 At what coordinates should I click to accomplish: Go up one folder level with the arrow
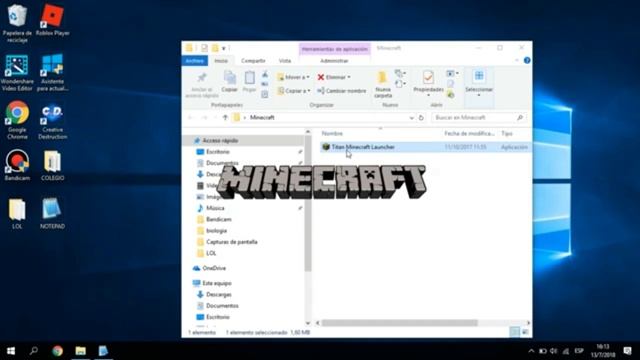pyautogui.click(x=225, y=118)
